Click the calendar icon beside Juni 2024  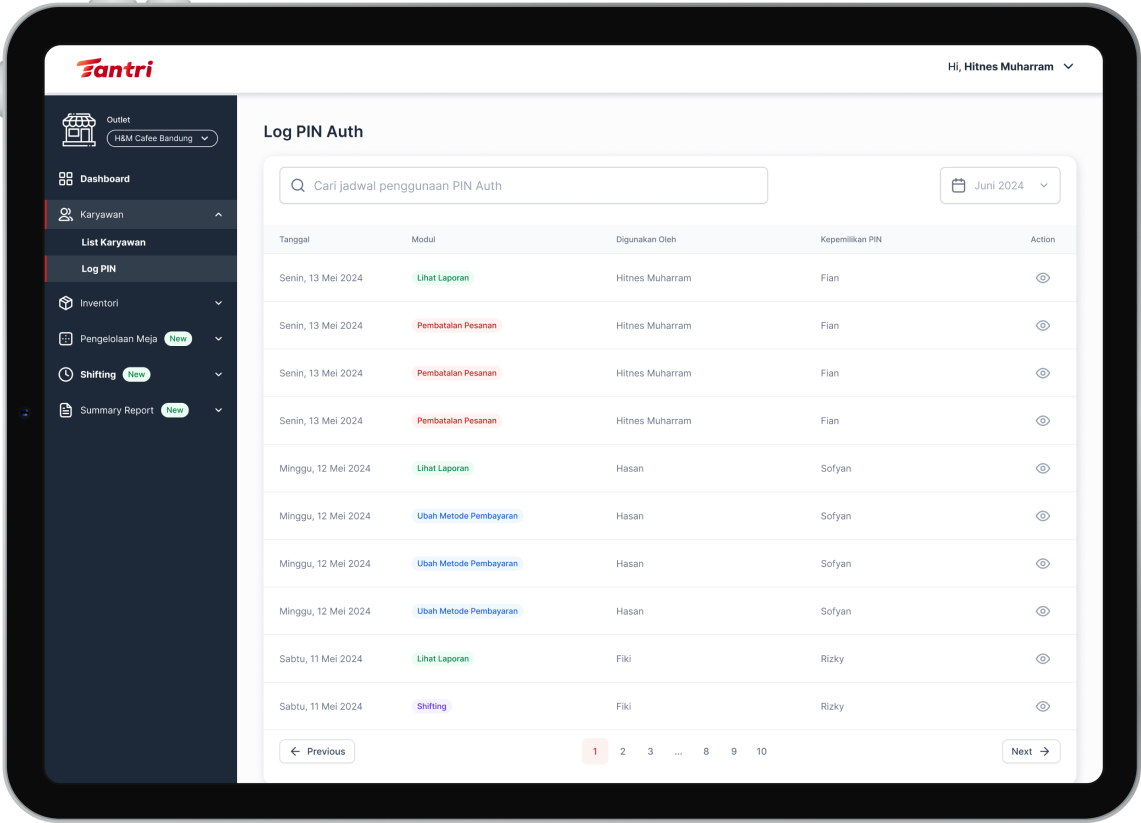tap(958, 186)
